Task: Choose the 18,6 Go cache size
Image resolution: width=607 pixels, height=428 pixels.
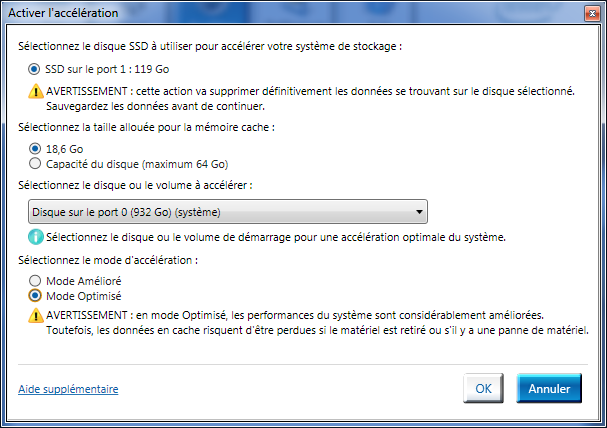Action: pos(37,148)
